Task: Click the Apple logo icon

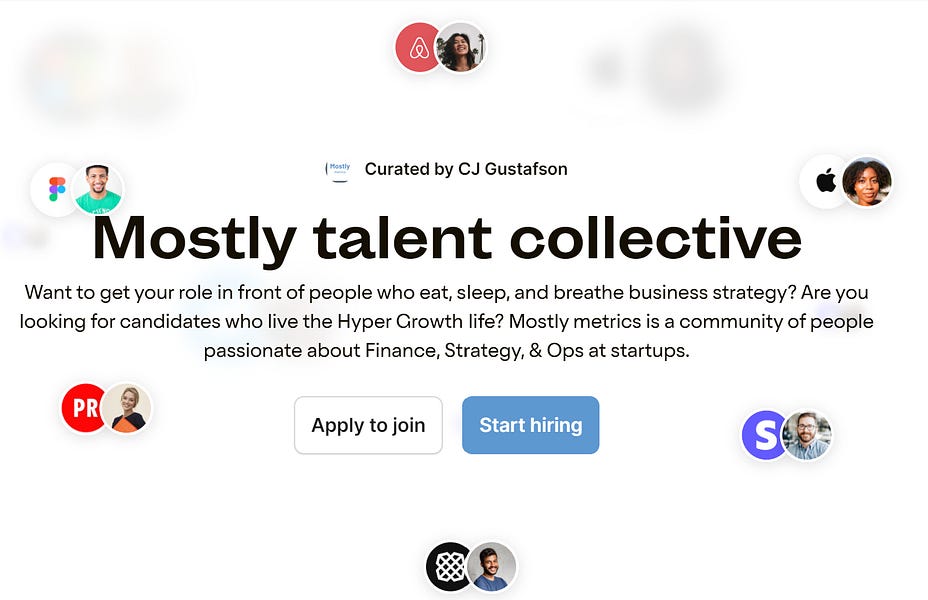Action: [824, 181]
